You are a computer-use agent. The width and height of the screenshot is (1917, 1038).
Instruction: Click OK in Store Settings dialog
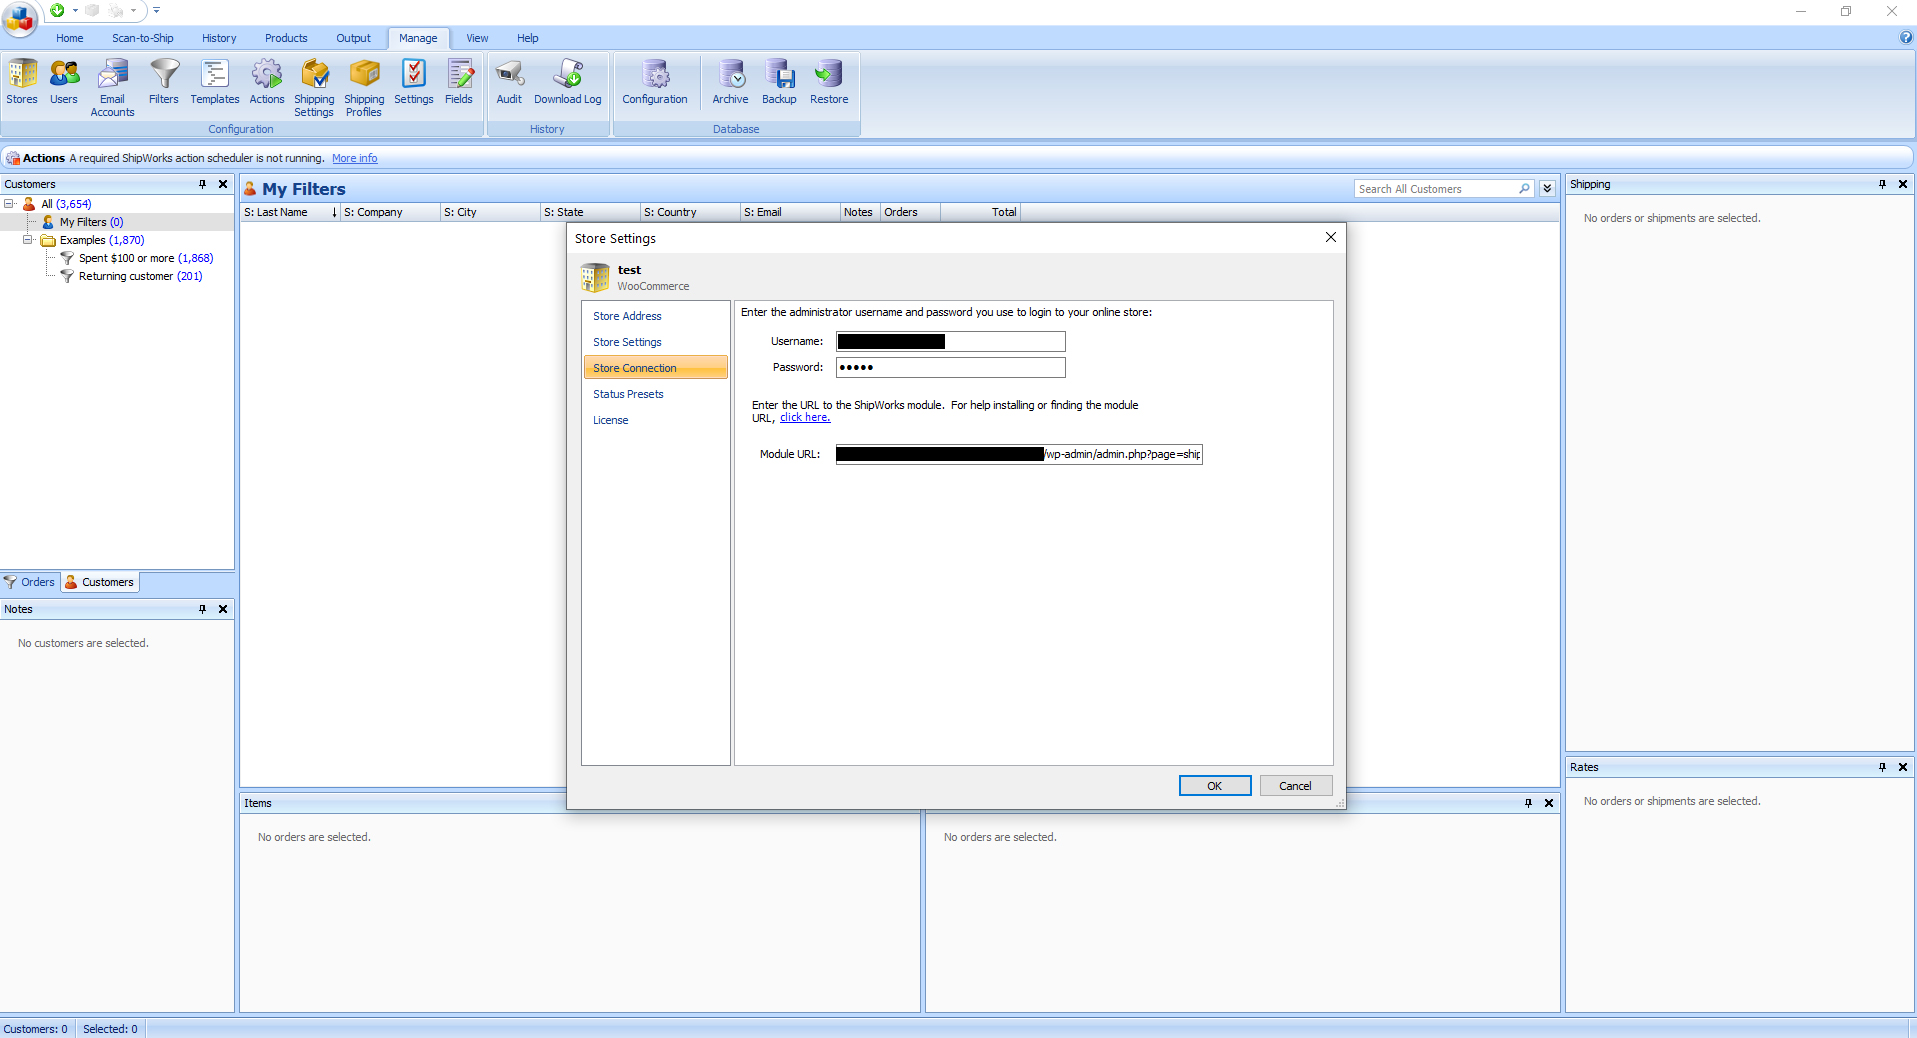tap(1215, 786)
